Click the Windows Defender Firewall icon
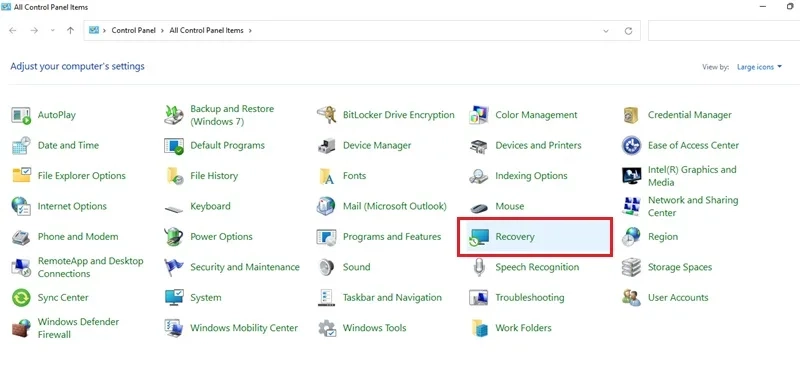The image size is (800, 375). click(x=21, y=328)
